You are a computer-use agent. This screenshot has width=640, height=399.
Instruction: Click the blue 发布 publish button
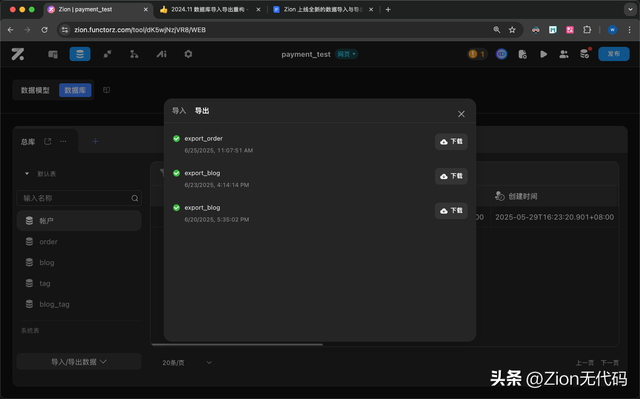pyautogui.click(x=613, y=54)
